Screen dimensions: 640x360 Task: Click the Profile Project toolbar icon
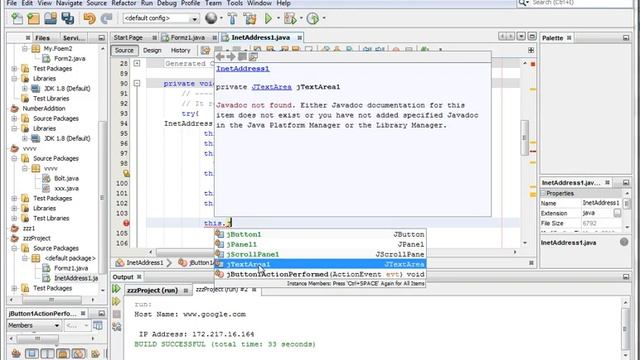[313, 18]
